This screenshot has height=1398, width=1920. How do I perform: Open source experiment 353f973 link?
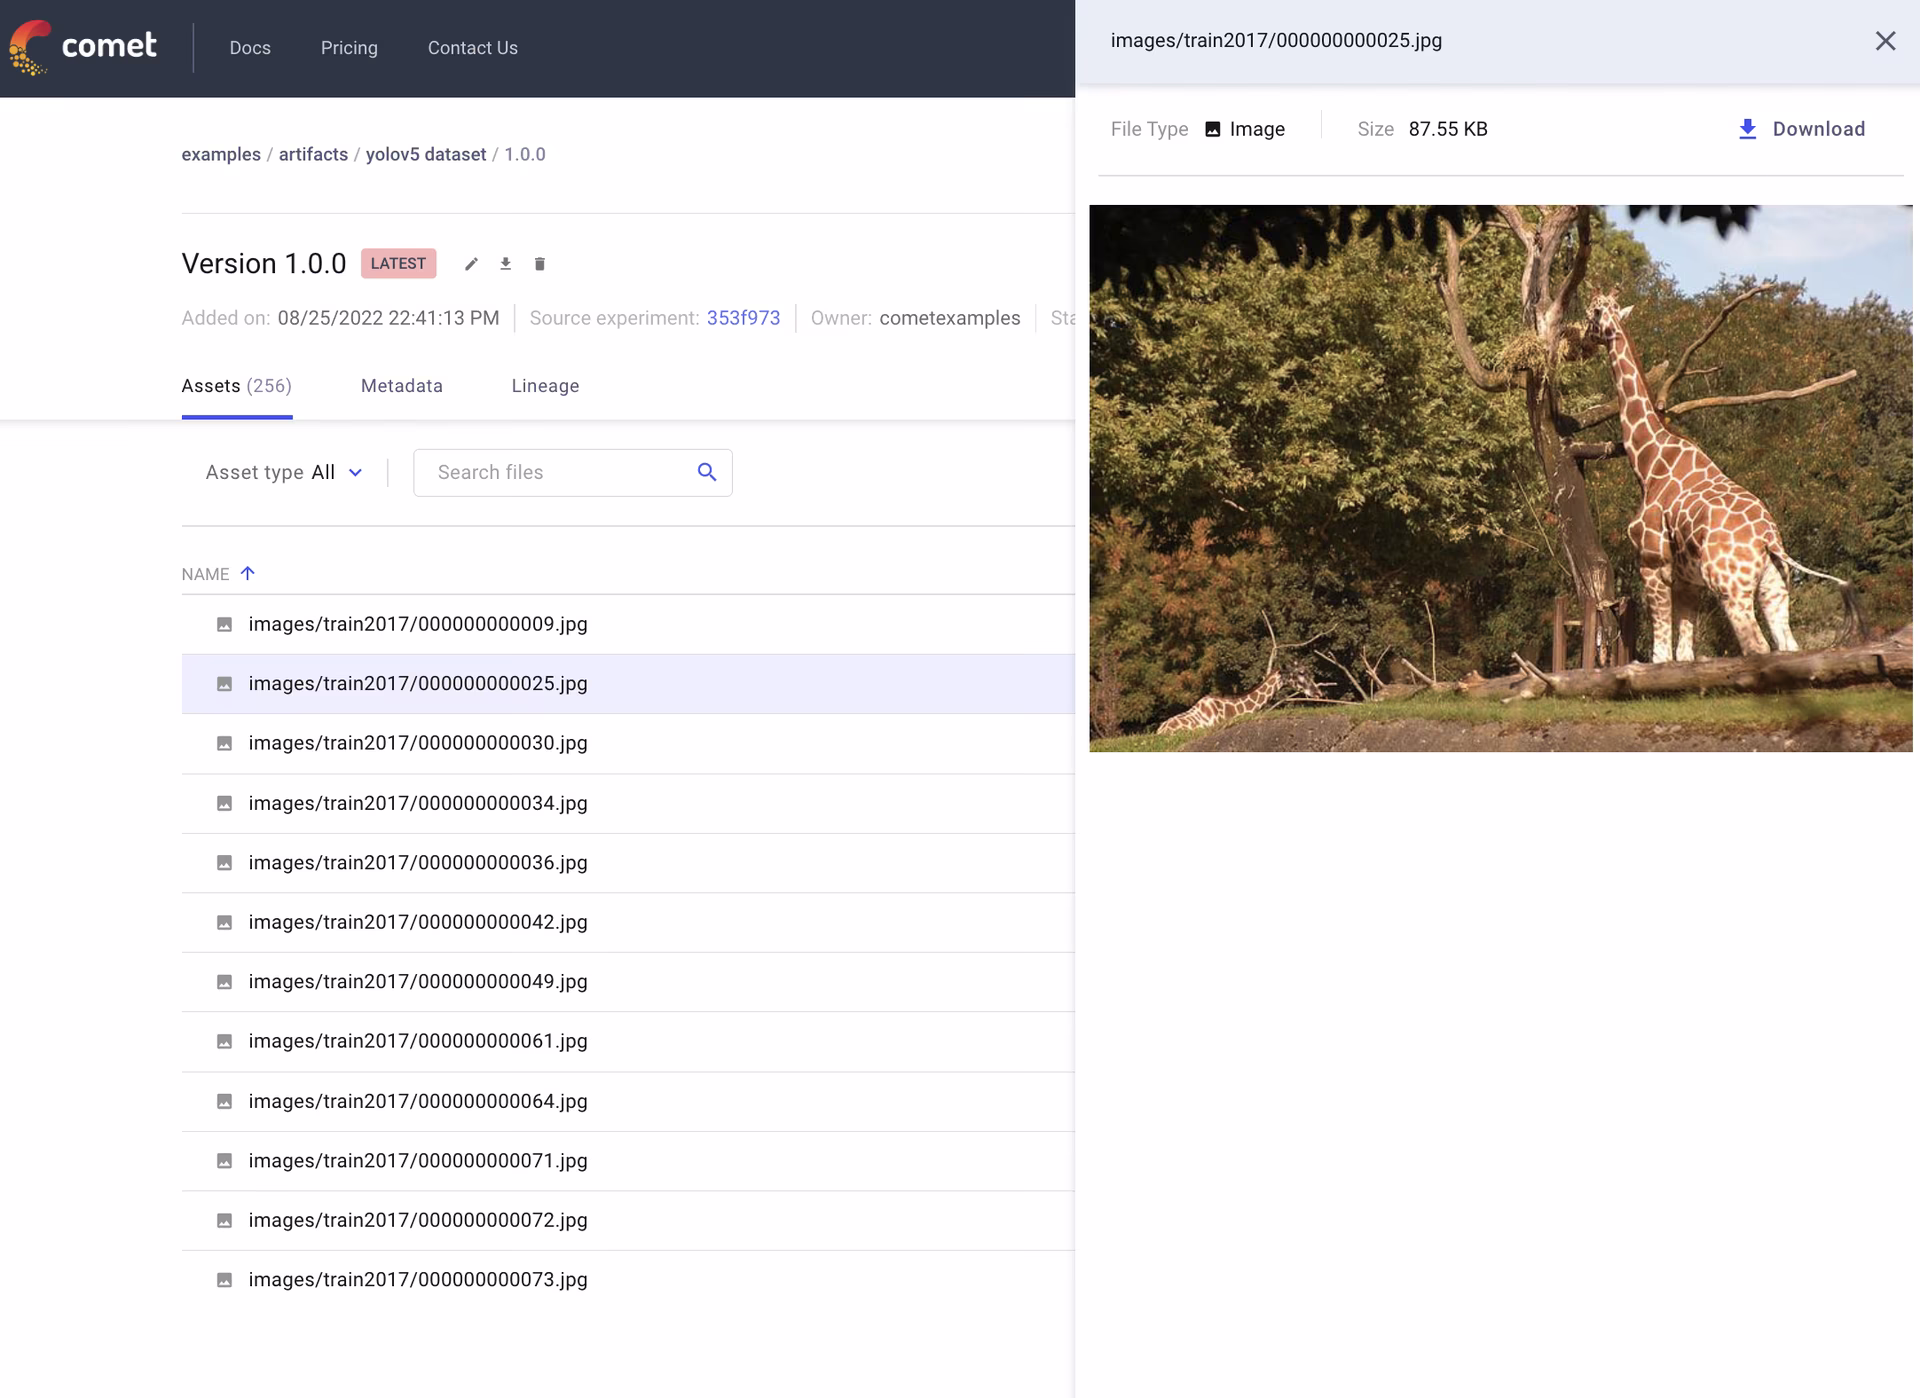(742, 318)
